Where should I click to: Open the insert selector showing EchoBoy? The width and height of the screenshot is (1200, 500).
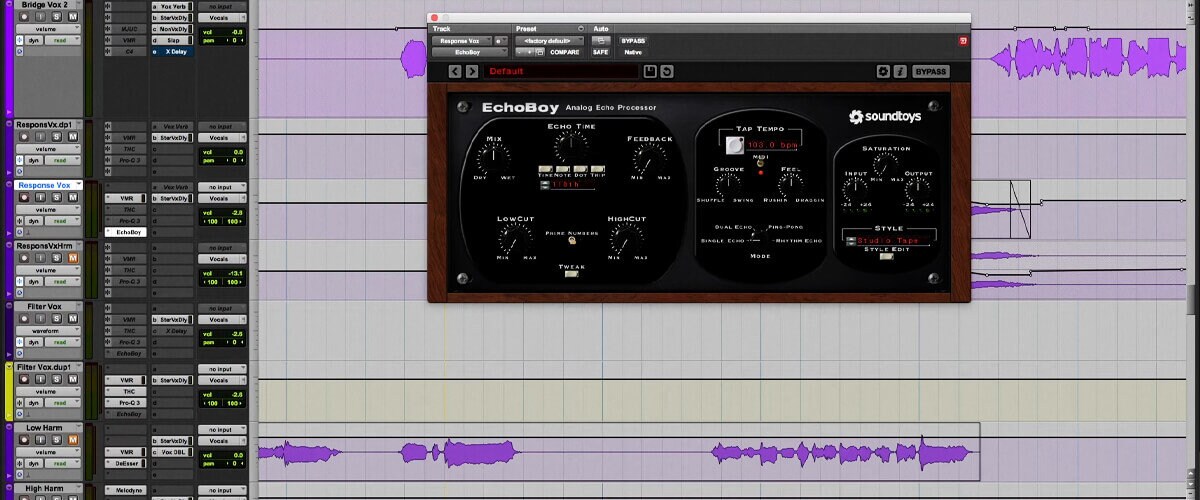pyautogui.click(x=469, y=52)
